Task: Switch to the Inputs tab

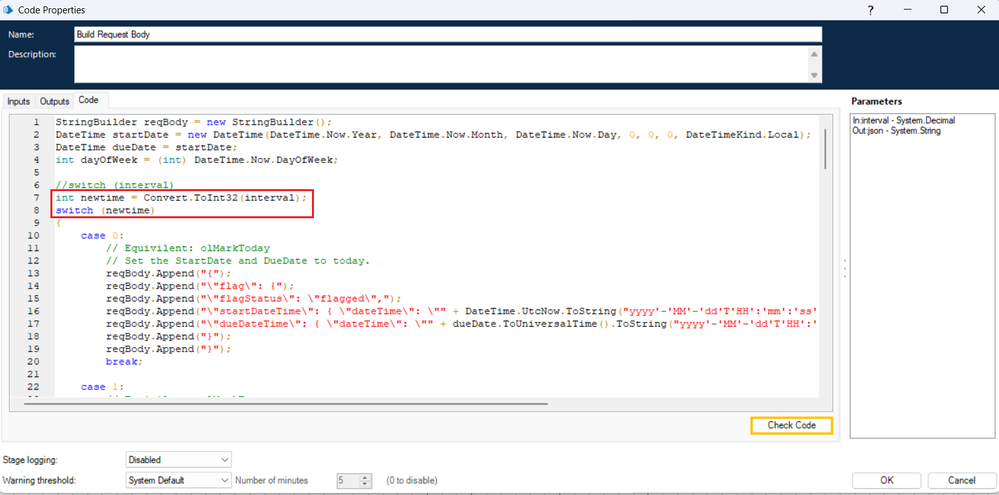Action: coord(18,101)
